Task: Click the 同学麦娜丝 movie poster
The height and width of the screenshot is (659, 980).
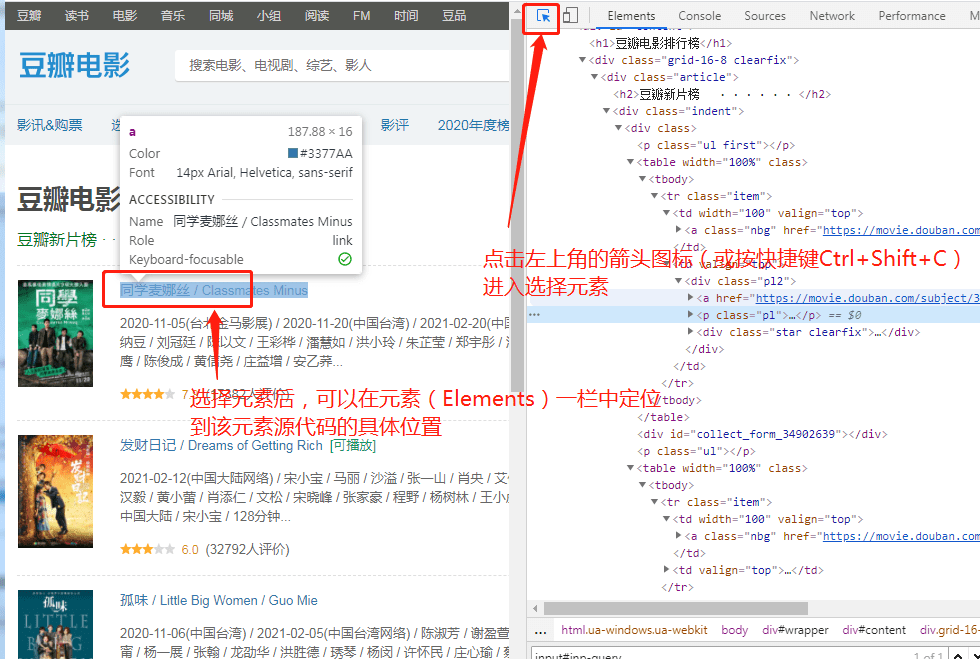Action: [x=55, y=333]
